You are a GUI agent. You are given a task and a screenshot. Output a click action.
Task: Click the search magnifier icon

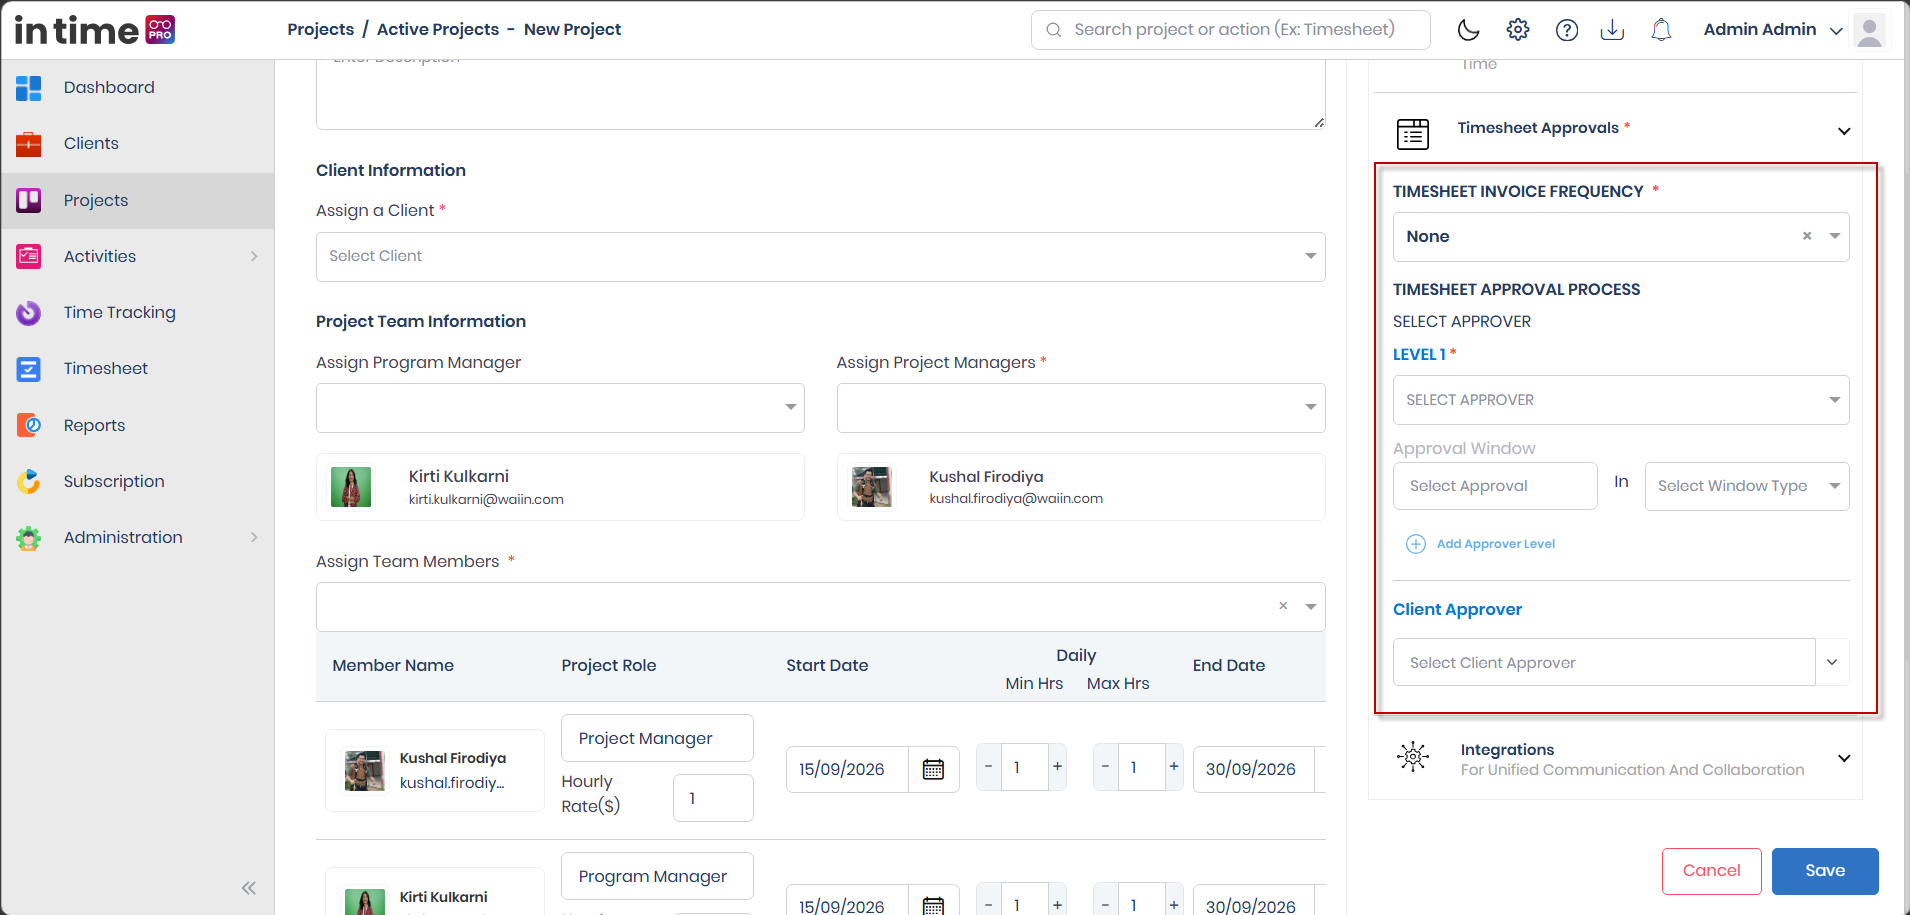tap(1053, 30)
